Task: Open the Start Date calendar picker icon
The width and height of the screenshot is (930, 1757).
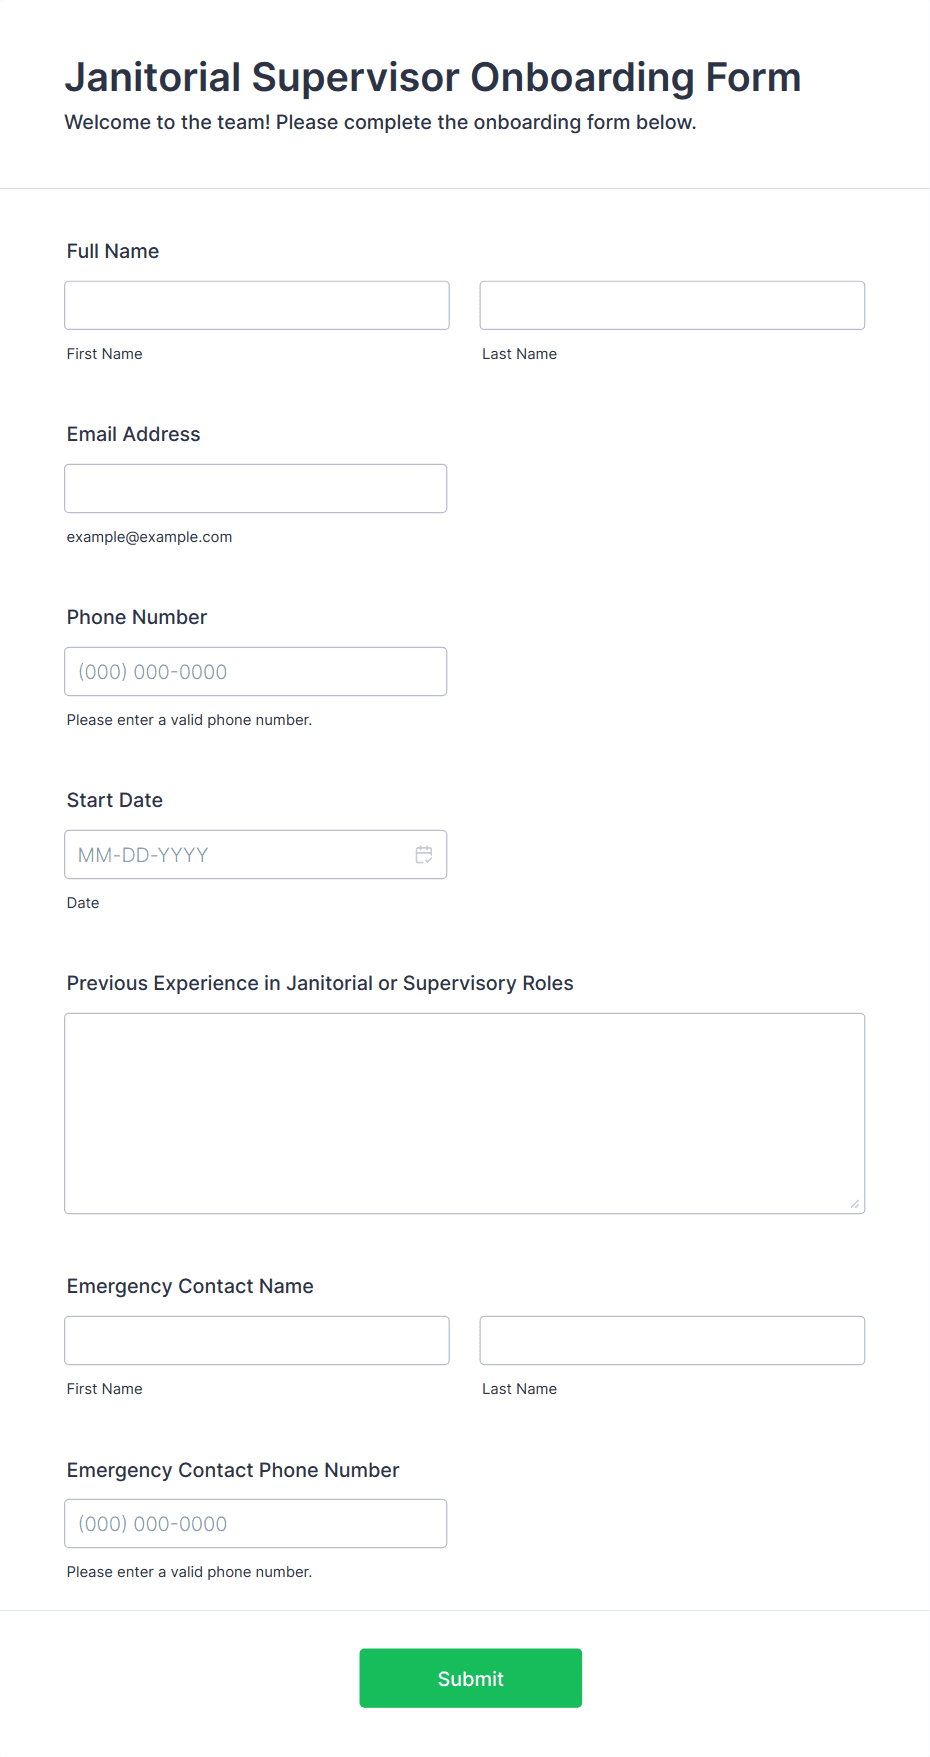Action: click(x=424, y=855)
